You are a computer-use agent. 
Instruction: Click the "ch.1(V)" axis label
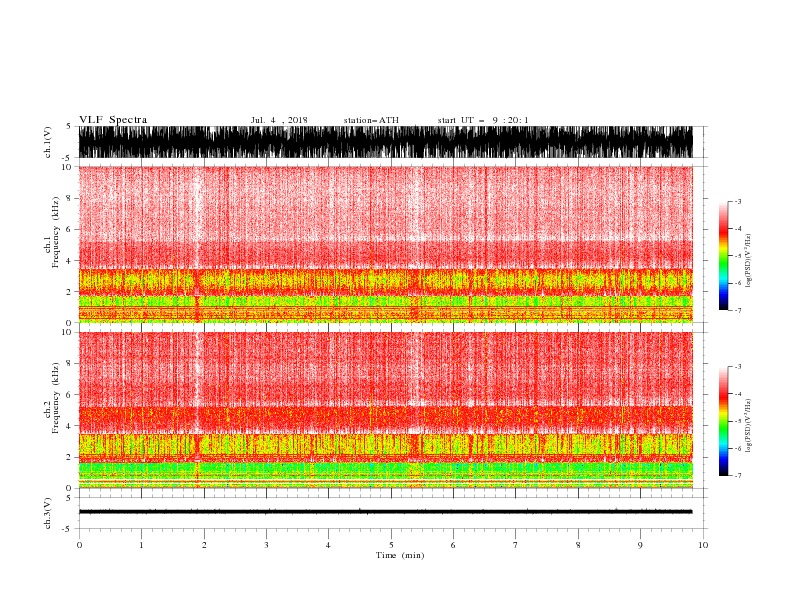(x=48, y=142)
